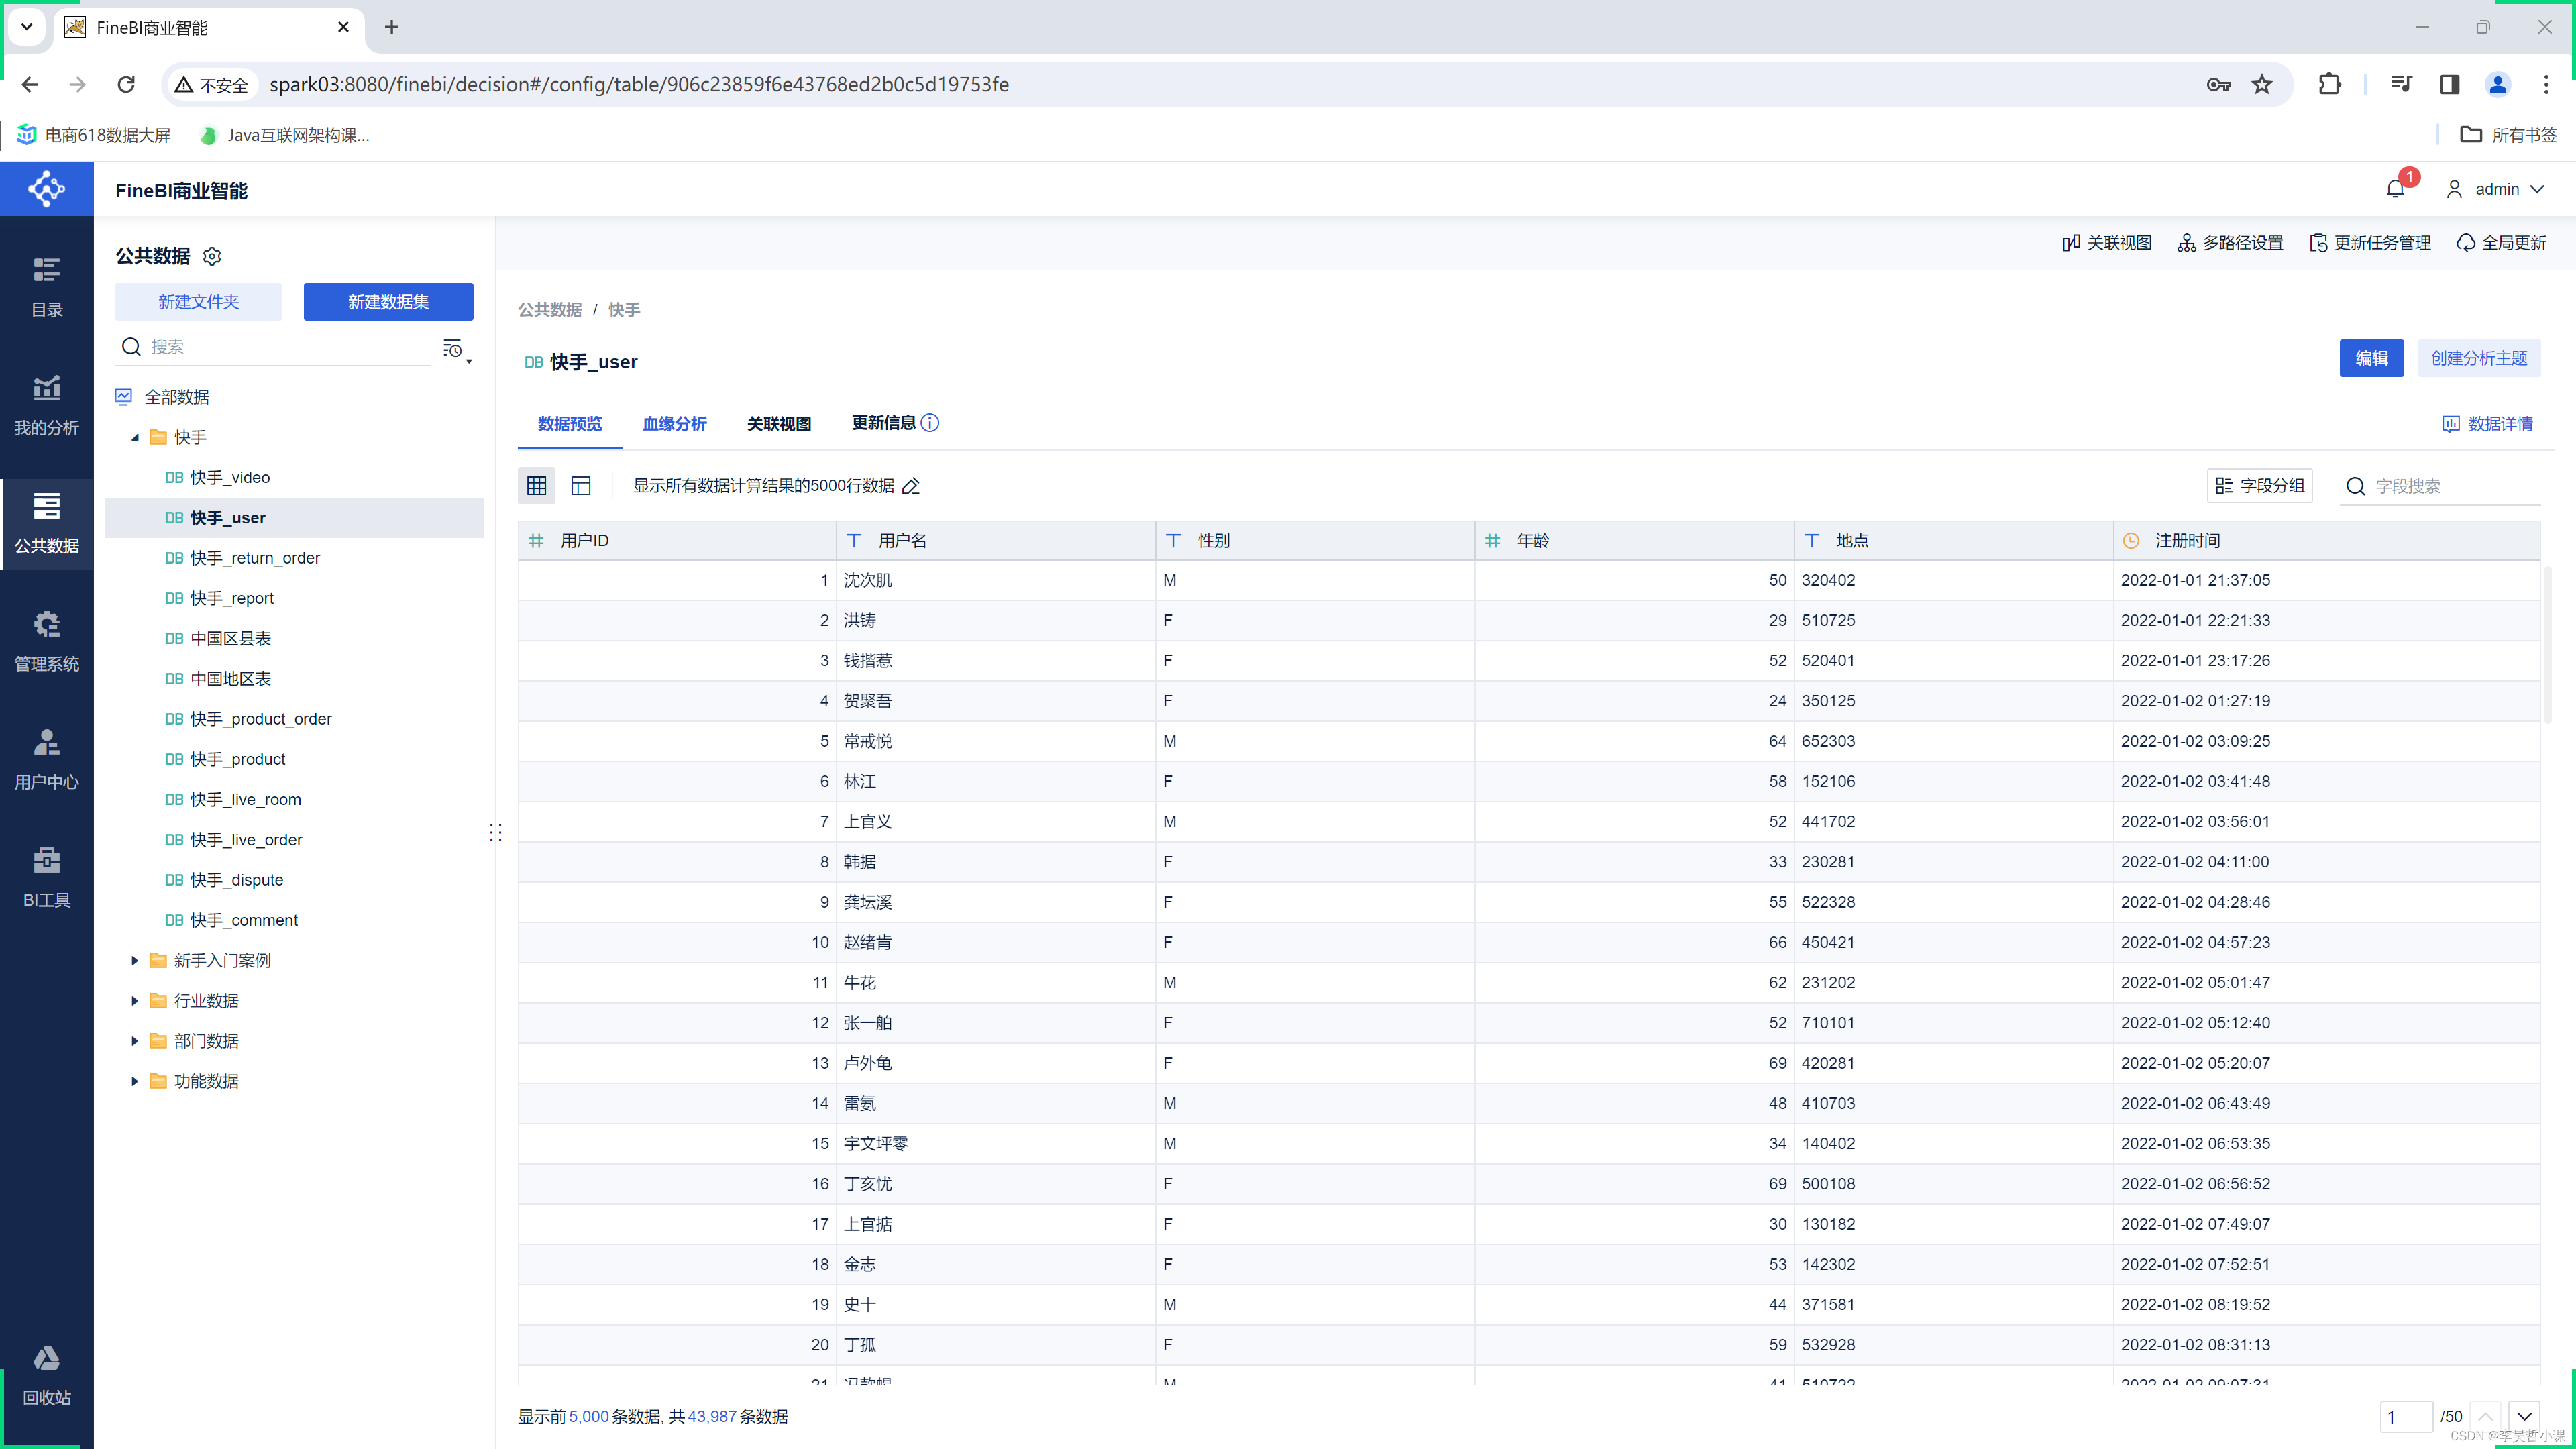Click the FineBI logo icon
Image resolution: width=2576 pixels, height=1449 pixels.
pyautogui.click(x=46, y=189)
